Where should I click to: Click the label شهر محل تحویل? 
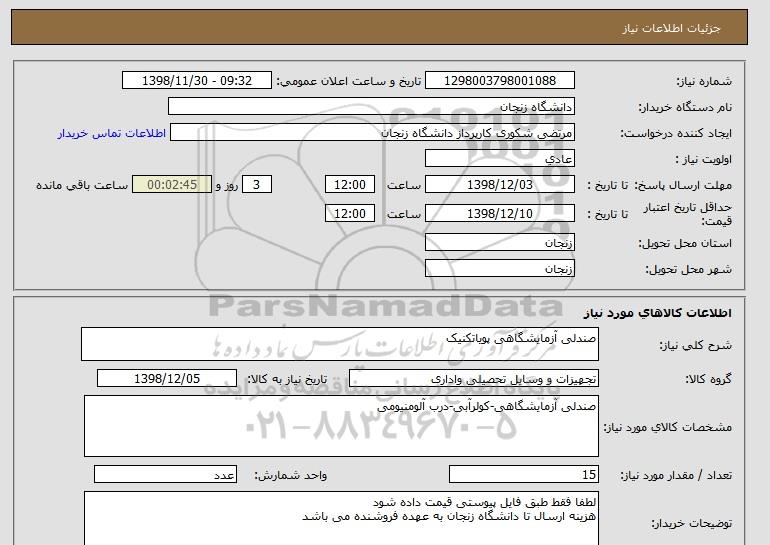(x=688, y=269)
